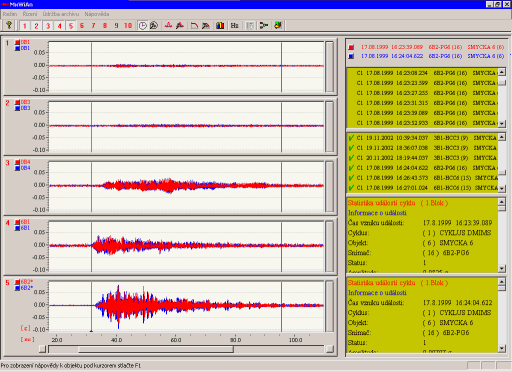Image resolution: width=512 pixels, height=372 pixels.
Task: Click scroll-up arrow of second statistics panel
Action: point(502,282)
